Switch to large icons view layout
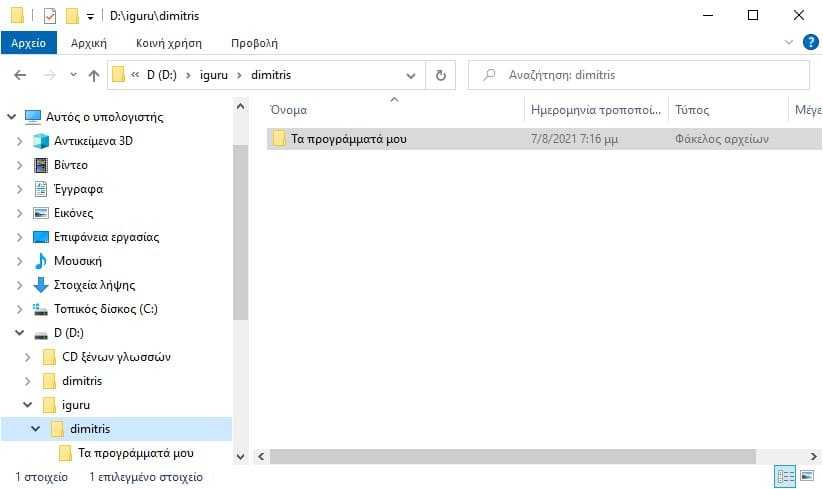This screenshot has height=489, width=823. tap(807, 476)
